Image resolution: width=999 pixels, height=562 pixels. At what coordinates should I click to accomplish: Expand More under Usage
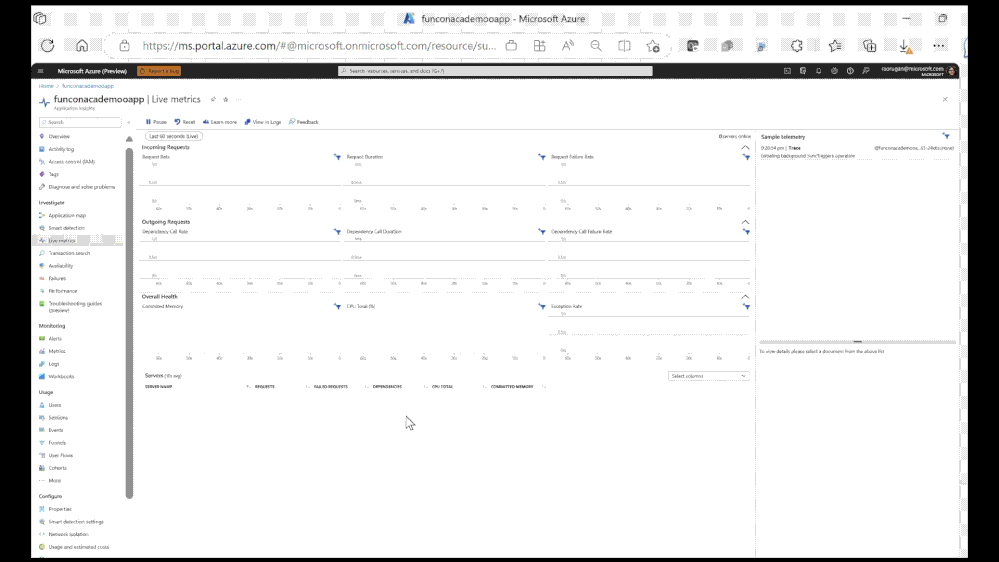54,480
